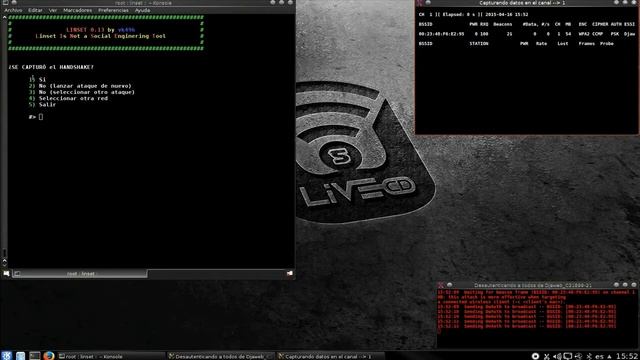Launch the terminal from the taskbar

coord(35,356)
